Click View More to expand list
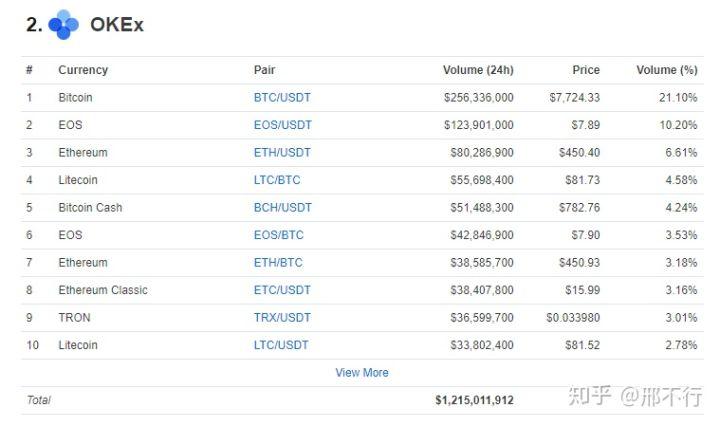Image resolution: width=720 pixels, height=426 pixels. [362, 373]
